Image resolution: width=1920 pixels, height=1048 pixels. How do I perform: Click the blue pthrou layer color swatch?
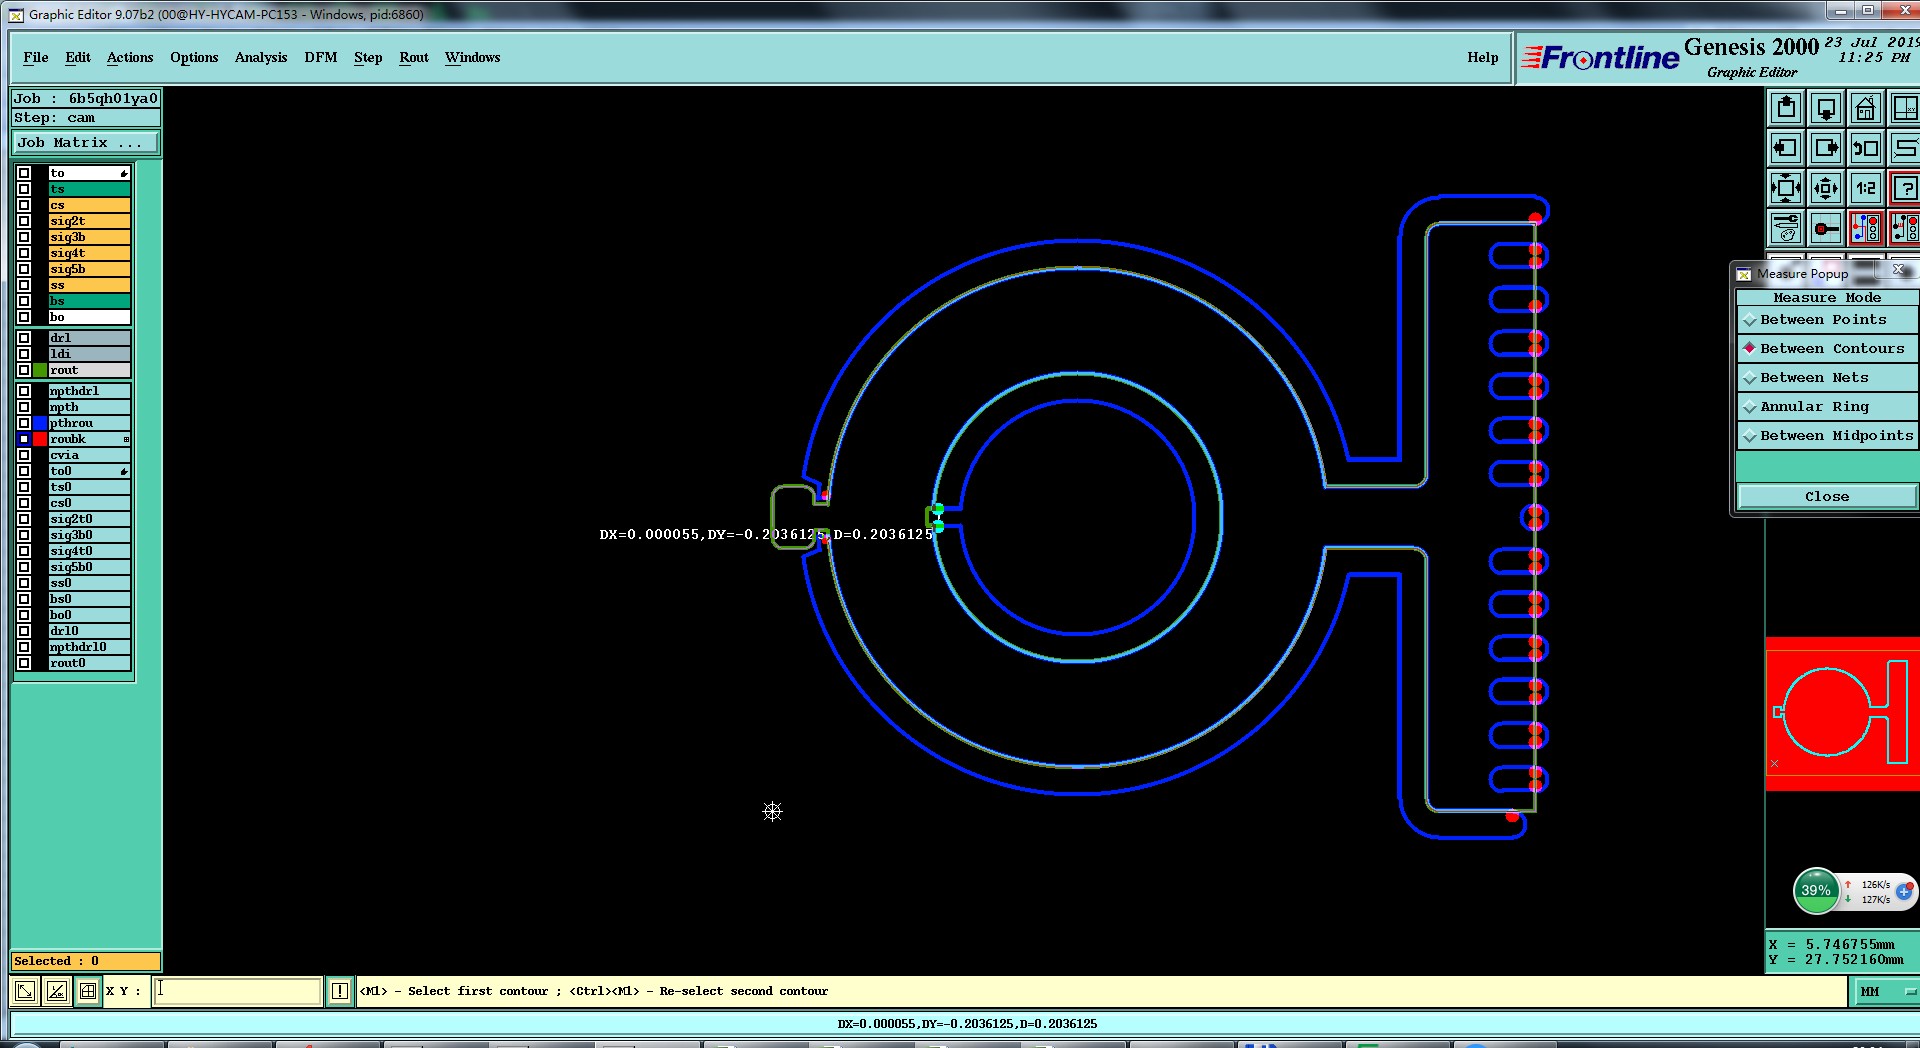click(x=40, y=423)
